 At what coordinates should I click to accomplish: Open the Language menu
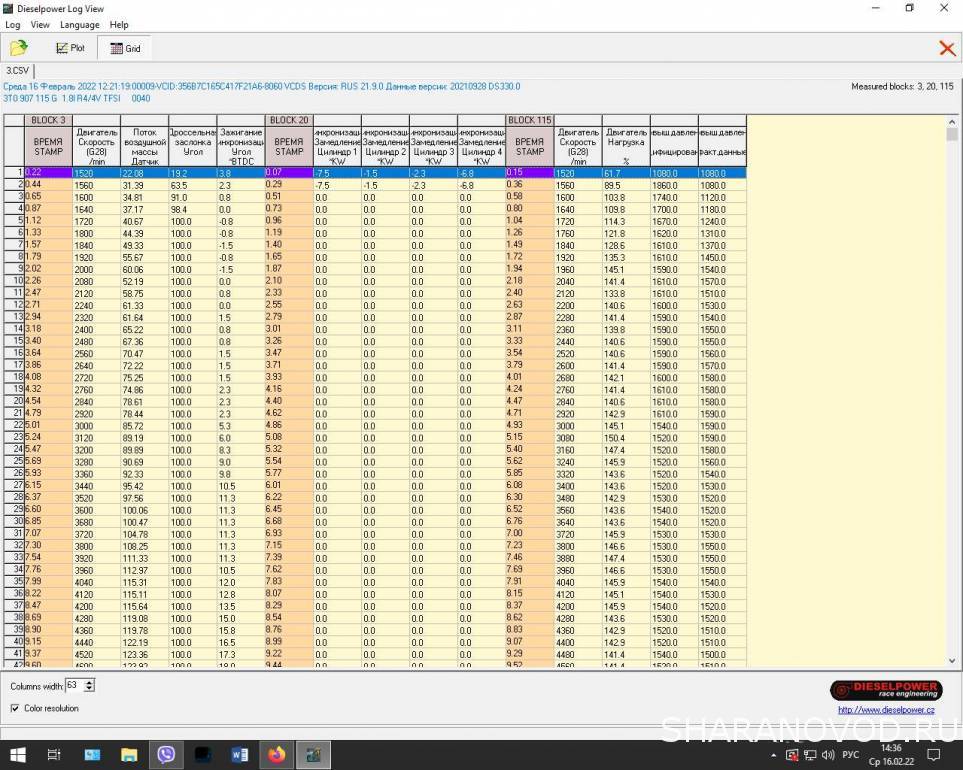tap(79, 24)
